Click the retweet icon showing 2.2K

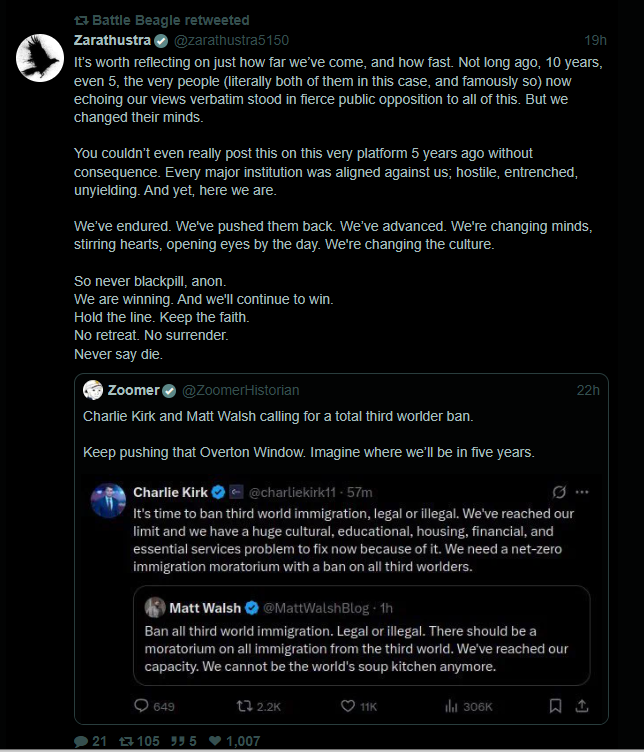click(x=244, y=706)
